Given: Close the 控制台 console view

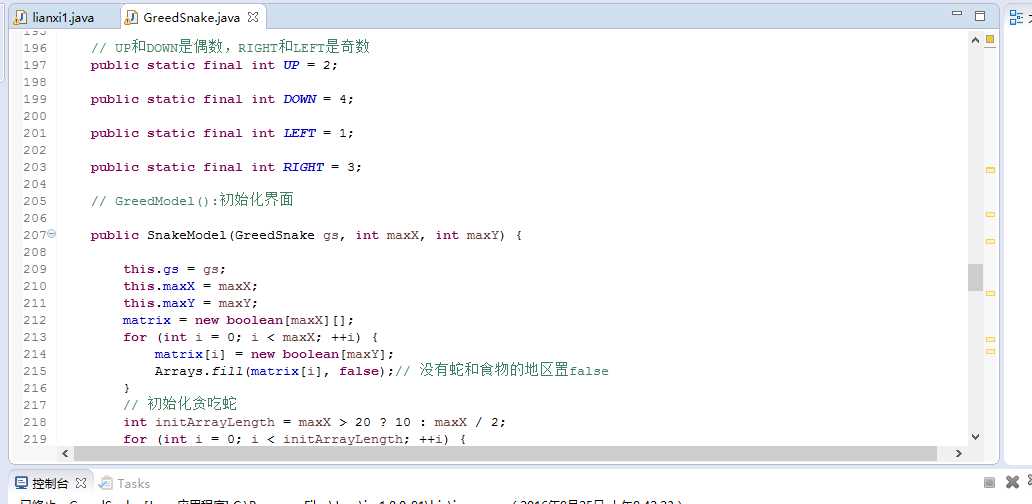Looking at the screenshot, I should coord(81,483).
